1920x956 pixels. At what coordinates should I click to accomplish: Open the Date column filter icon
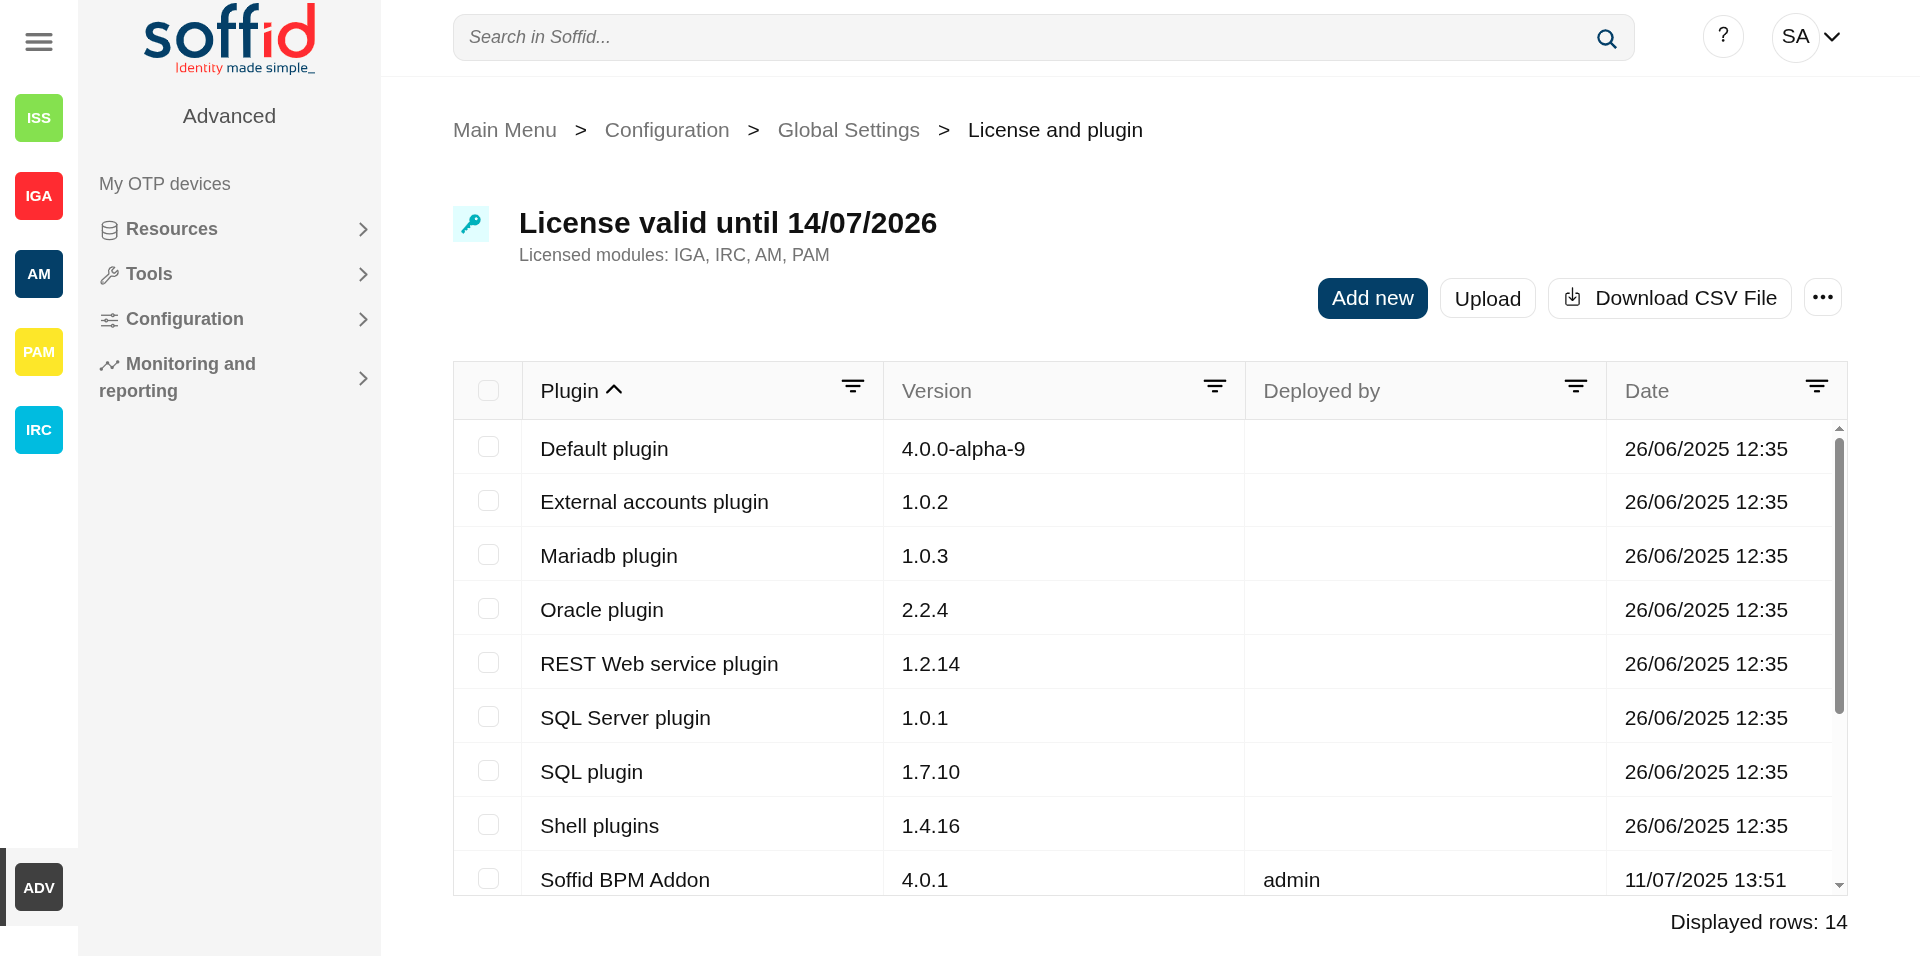coord(1817,386)
